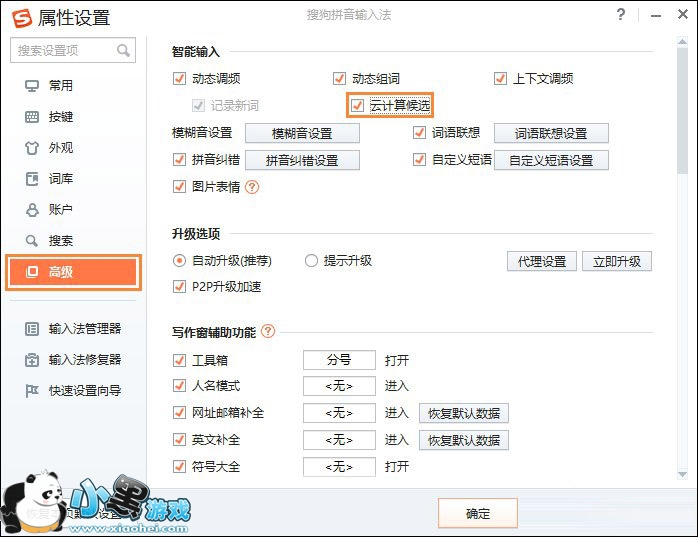This screenshot has height=537, width=698.
Task: Toggle the 动态组词 checkbox
Action: click(x=339, y=79)
